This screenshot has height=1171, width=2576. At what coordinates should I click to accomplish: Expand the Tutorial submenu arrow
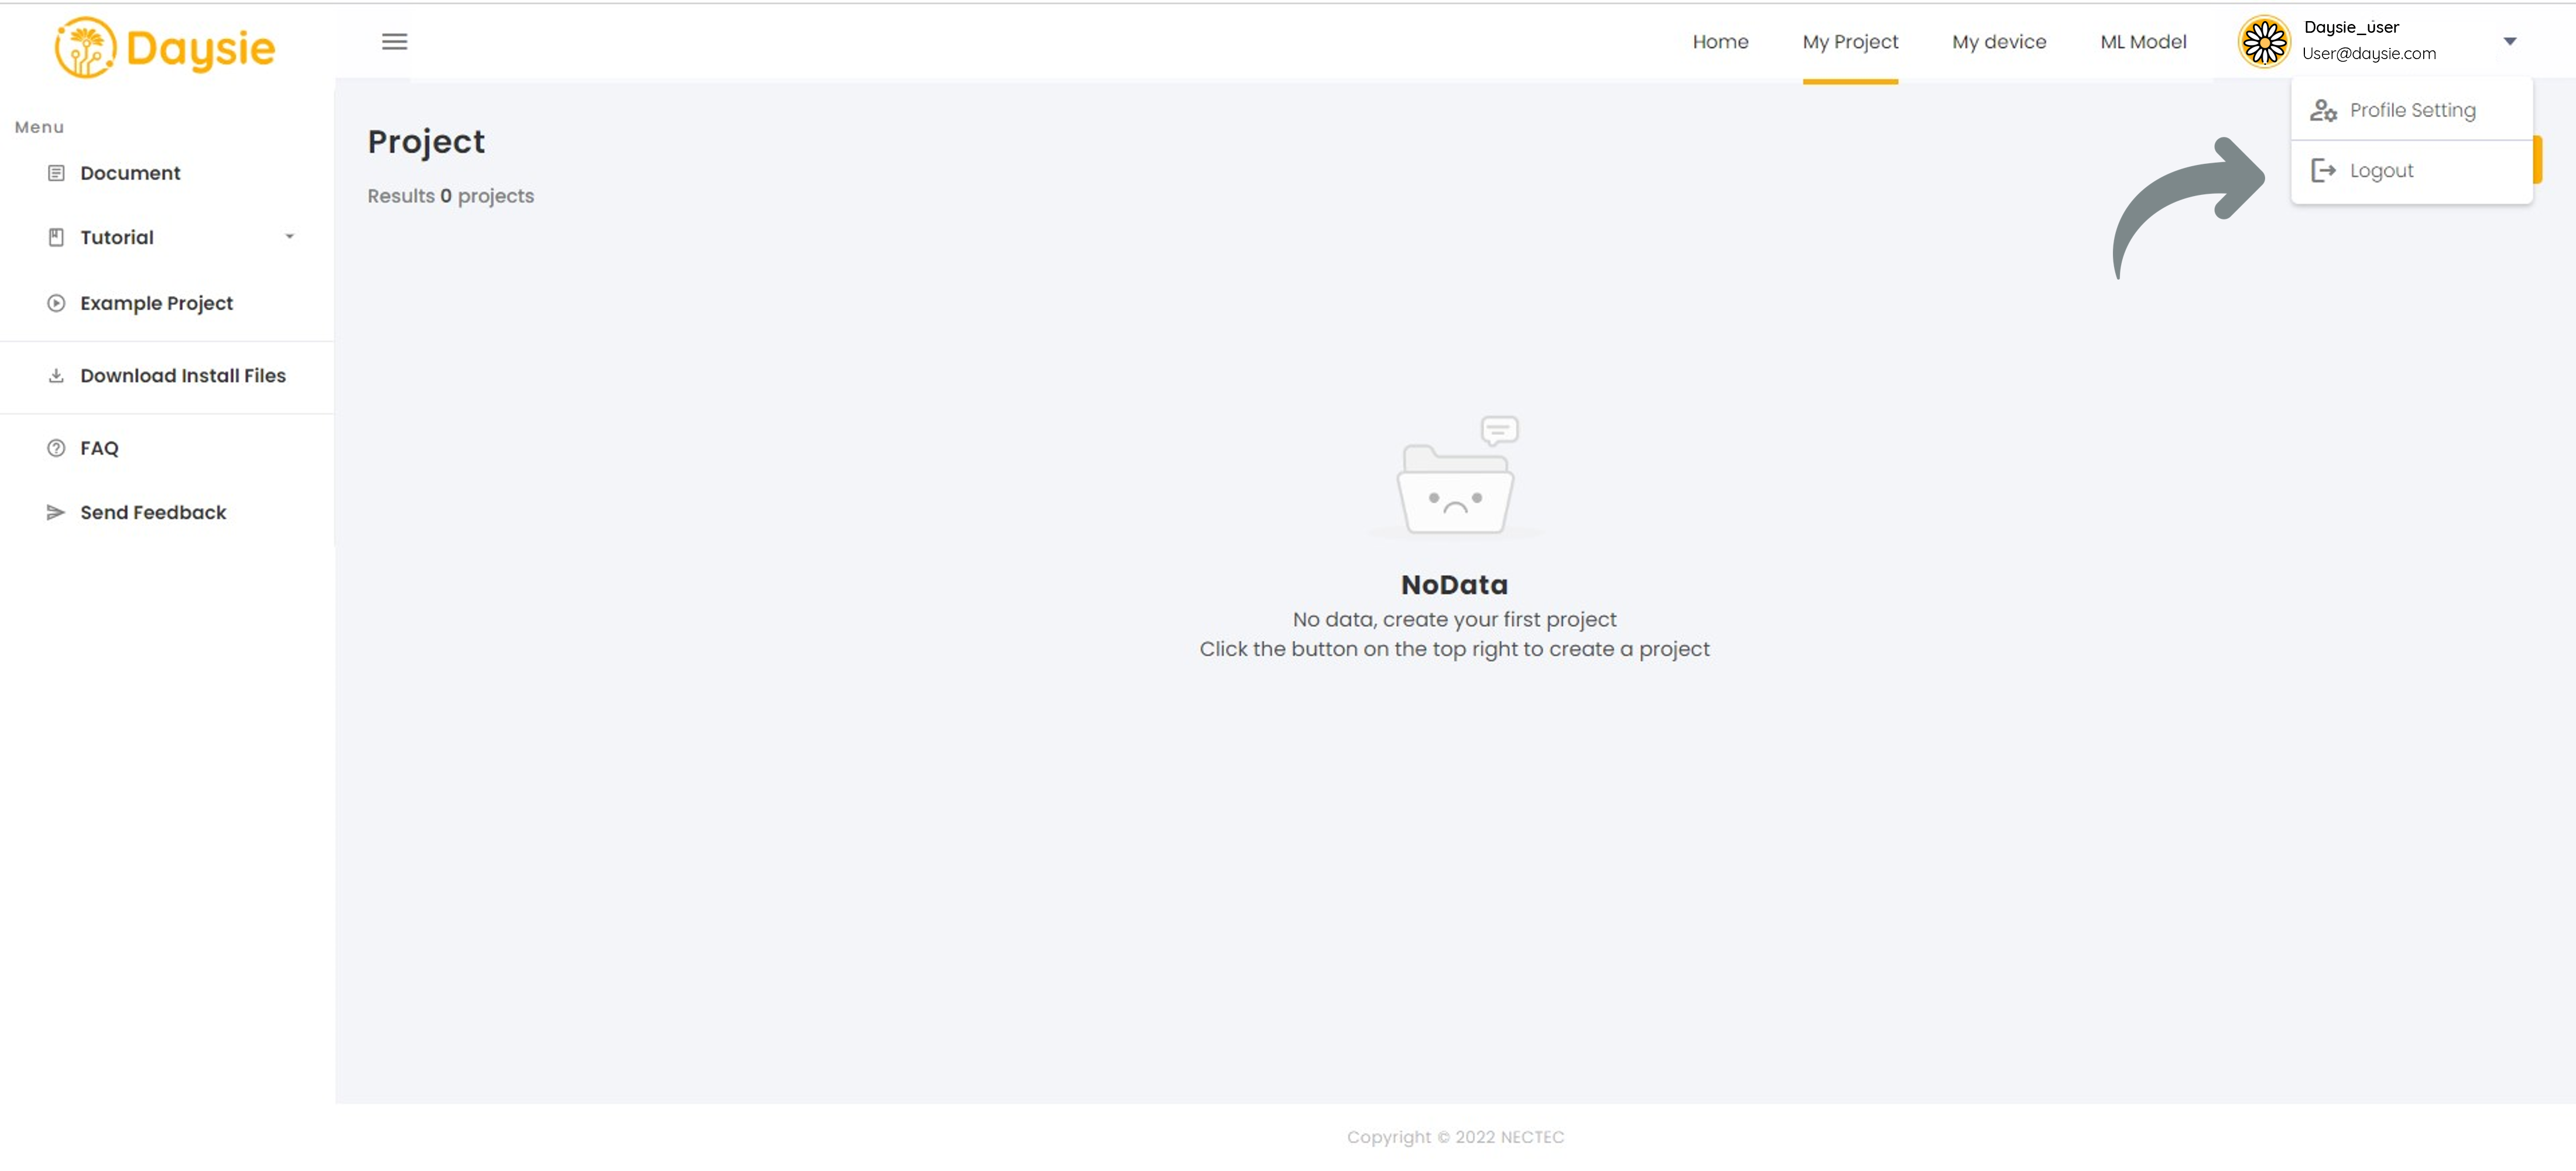[x=290, y=237]
